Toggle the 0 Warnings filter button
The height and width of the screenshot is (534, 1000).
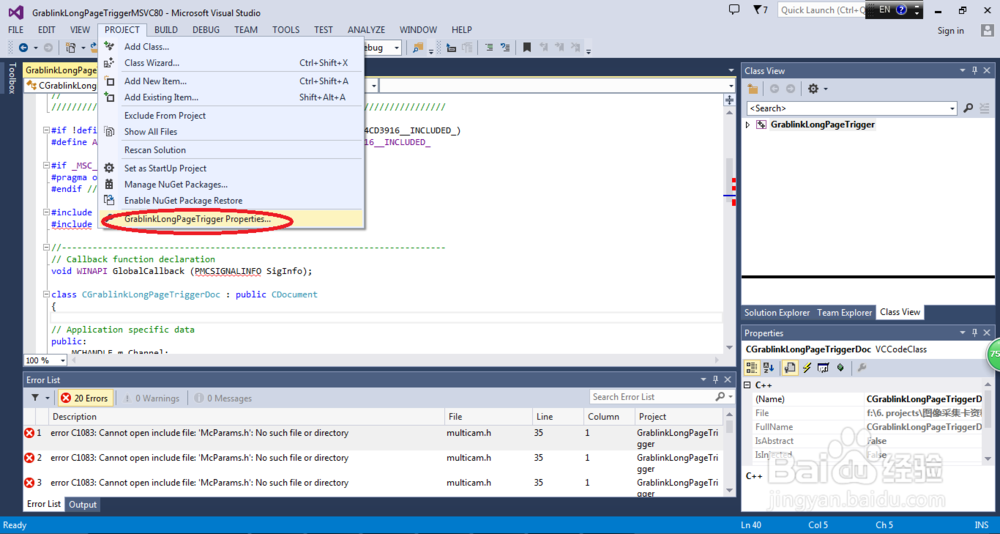click(x=151, y=398)
